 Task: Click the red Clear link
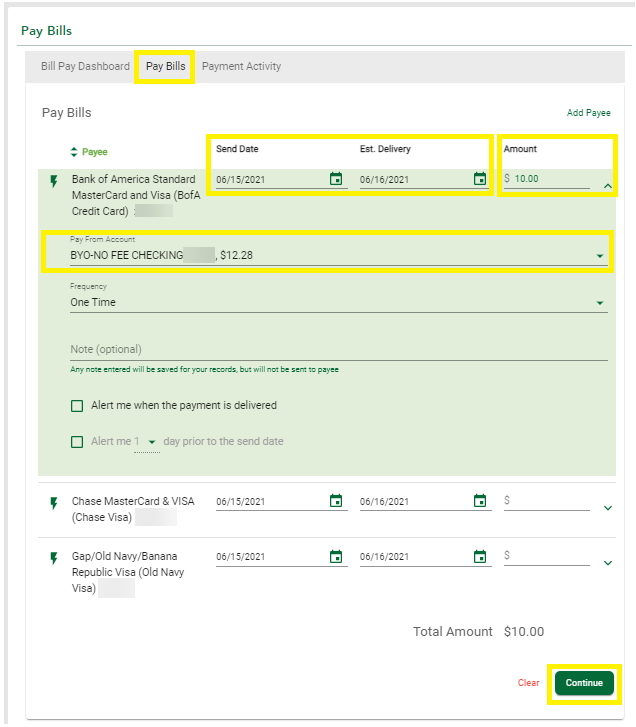pos(528,683)
